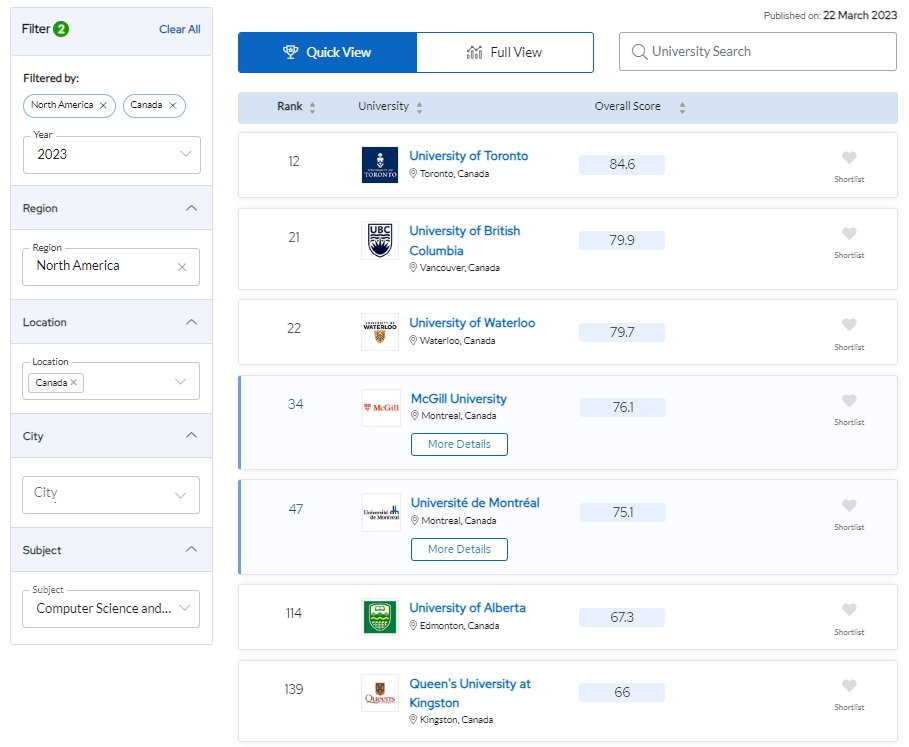Select the Quick View tab
This screenshot has width=909, height=747.
click(327, 53)
